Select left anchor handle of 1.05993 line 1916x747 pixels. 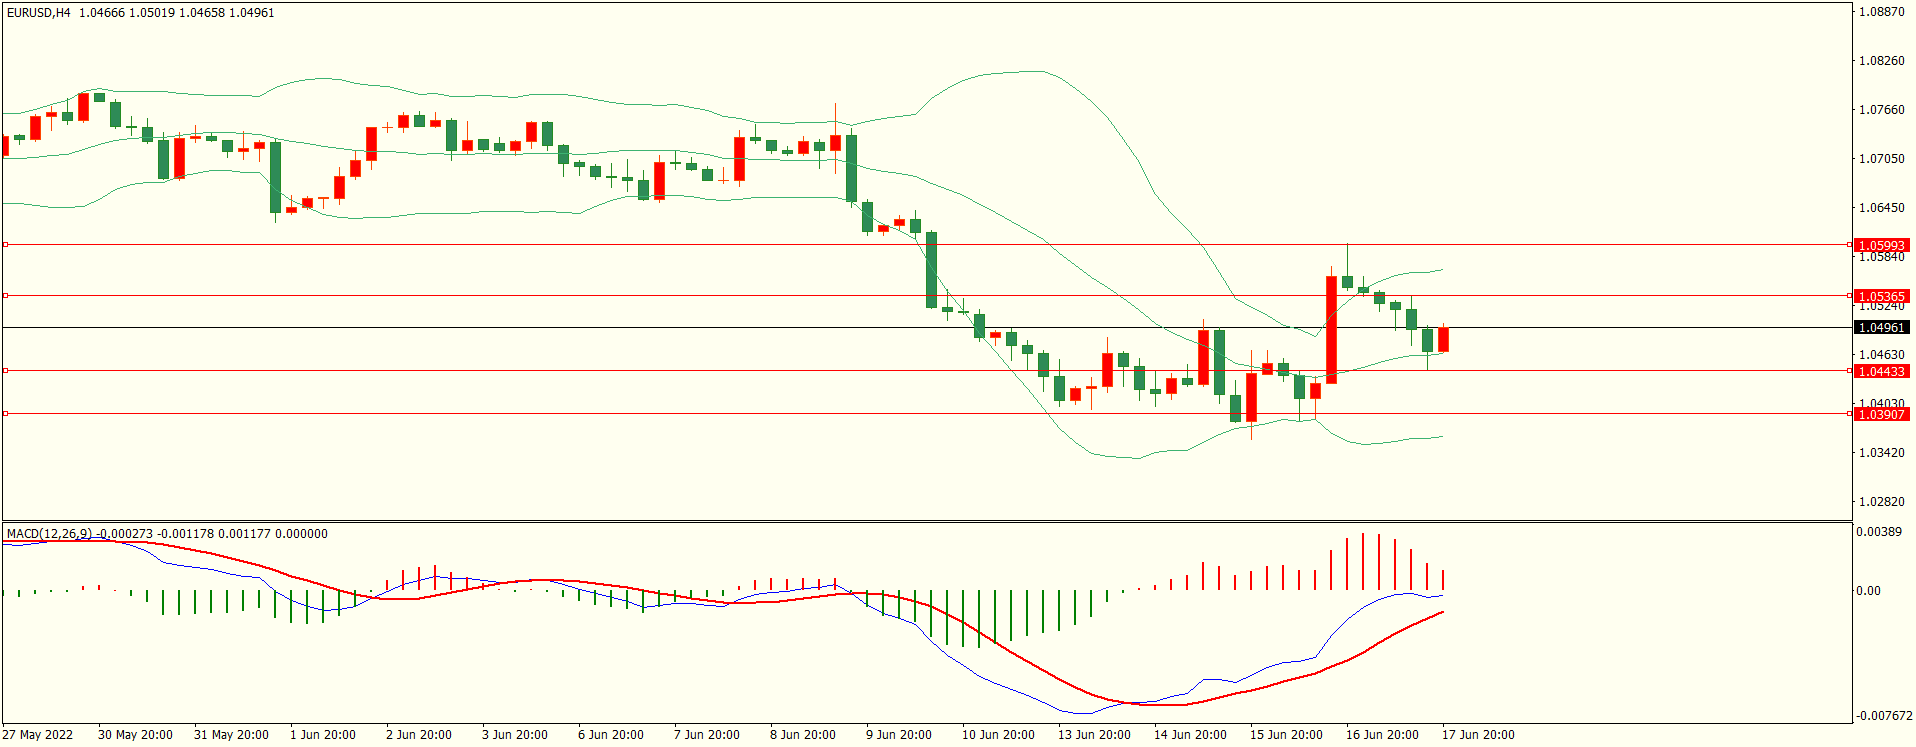point(5,244)
